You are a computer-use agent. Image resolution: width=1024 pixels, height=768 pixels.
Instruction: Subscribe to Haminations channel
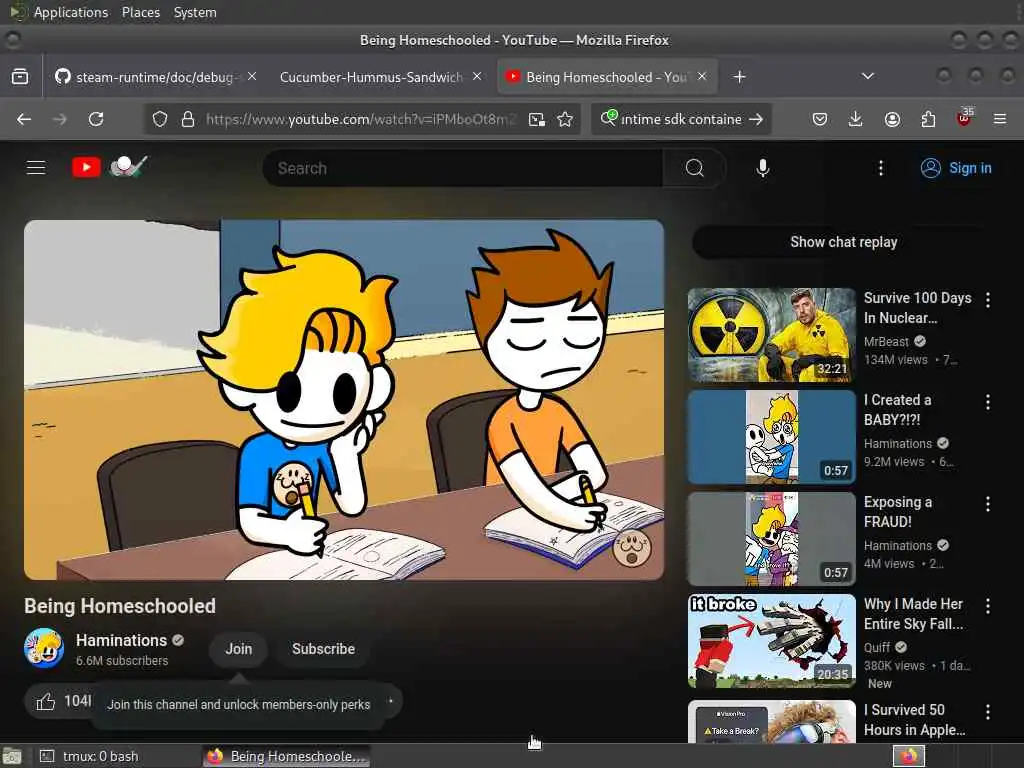323,648
